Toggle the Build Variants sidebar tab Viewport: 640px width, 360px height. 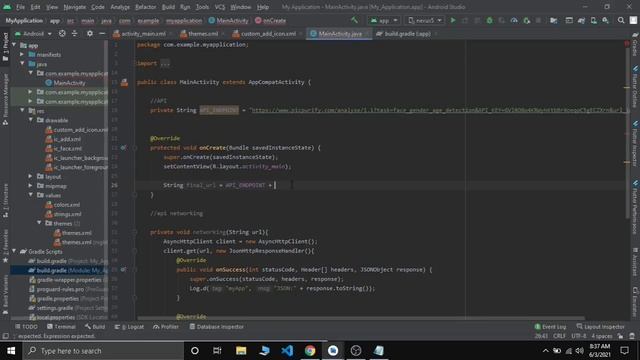coord(5,295)
